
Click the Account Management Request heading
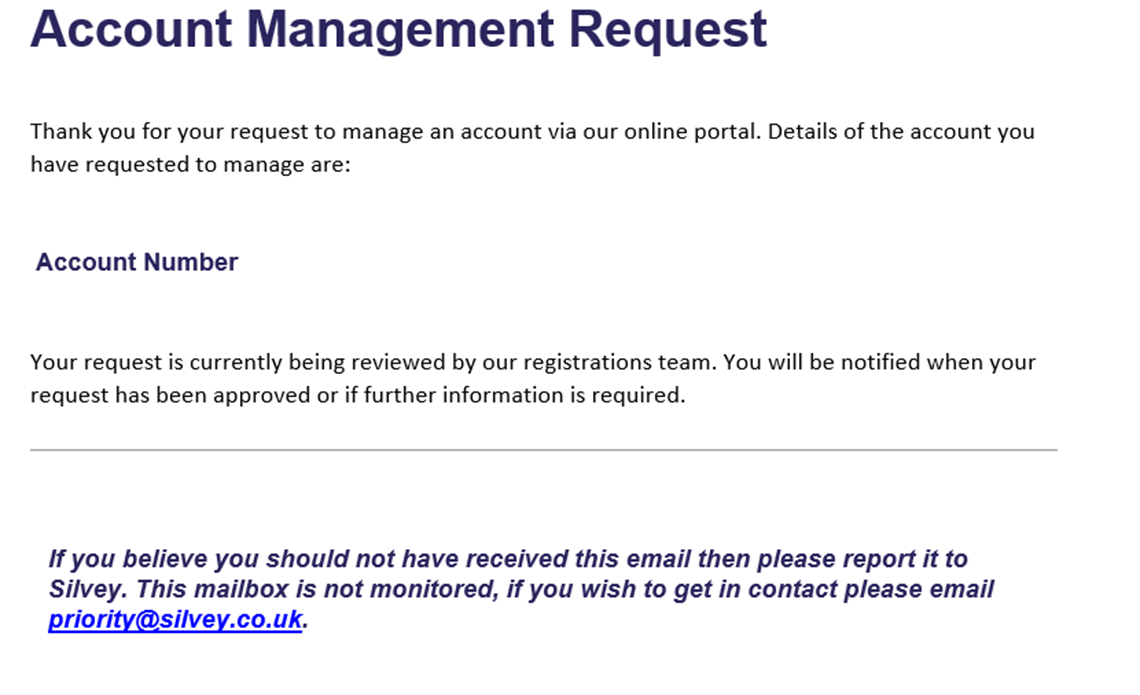coord(398,29)
